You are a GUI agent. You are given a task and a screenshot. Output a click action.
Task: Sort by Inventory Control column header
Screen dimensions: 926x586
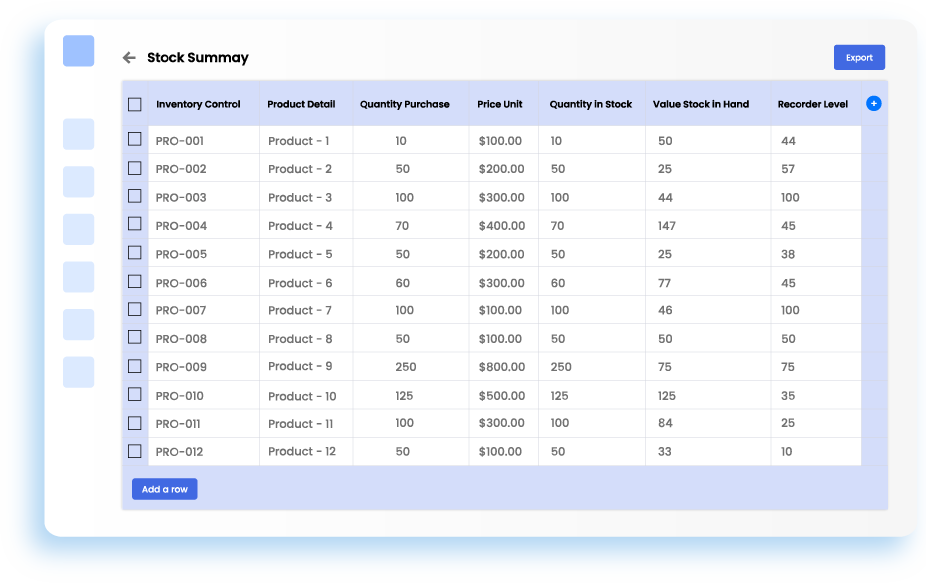click(x=198, y=104)
